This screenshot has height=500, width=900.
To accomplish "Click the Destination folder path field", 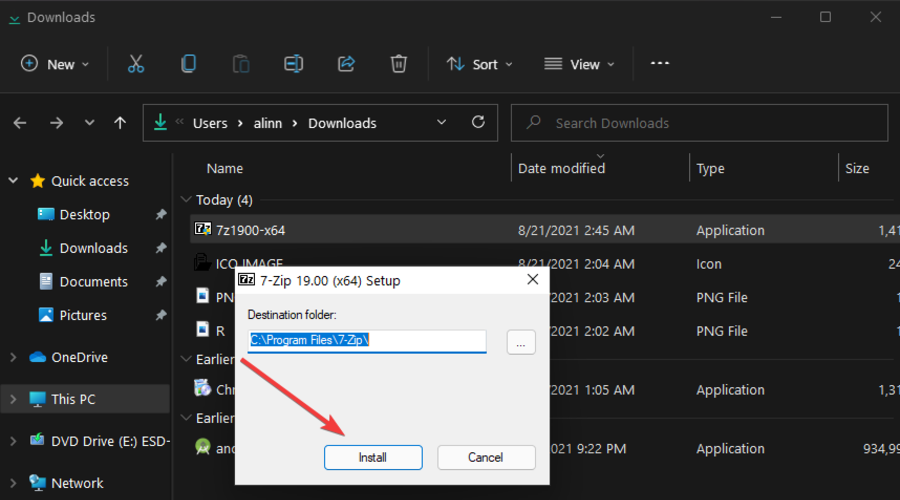I will coord(367,341).
